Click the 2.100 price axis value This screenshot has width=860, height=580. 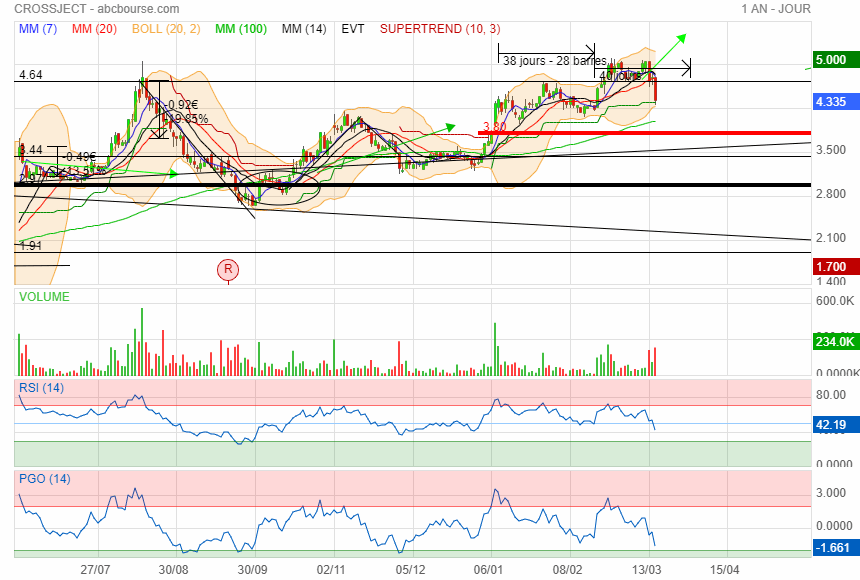point(831,238)
